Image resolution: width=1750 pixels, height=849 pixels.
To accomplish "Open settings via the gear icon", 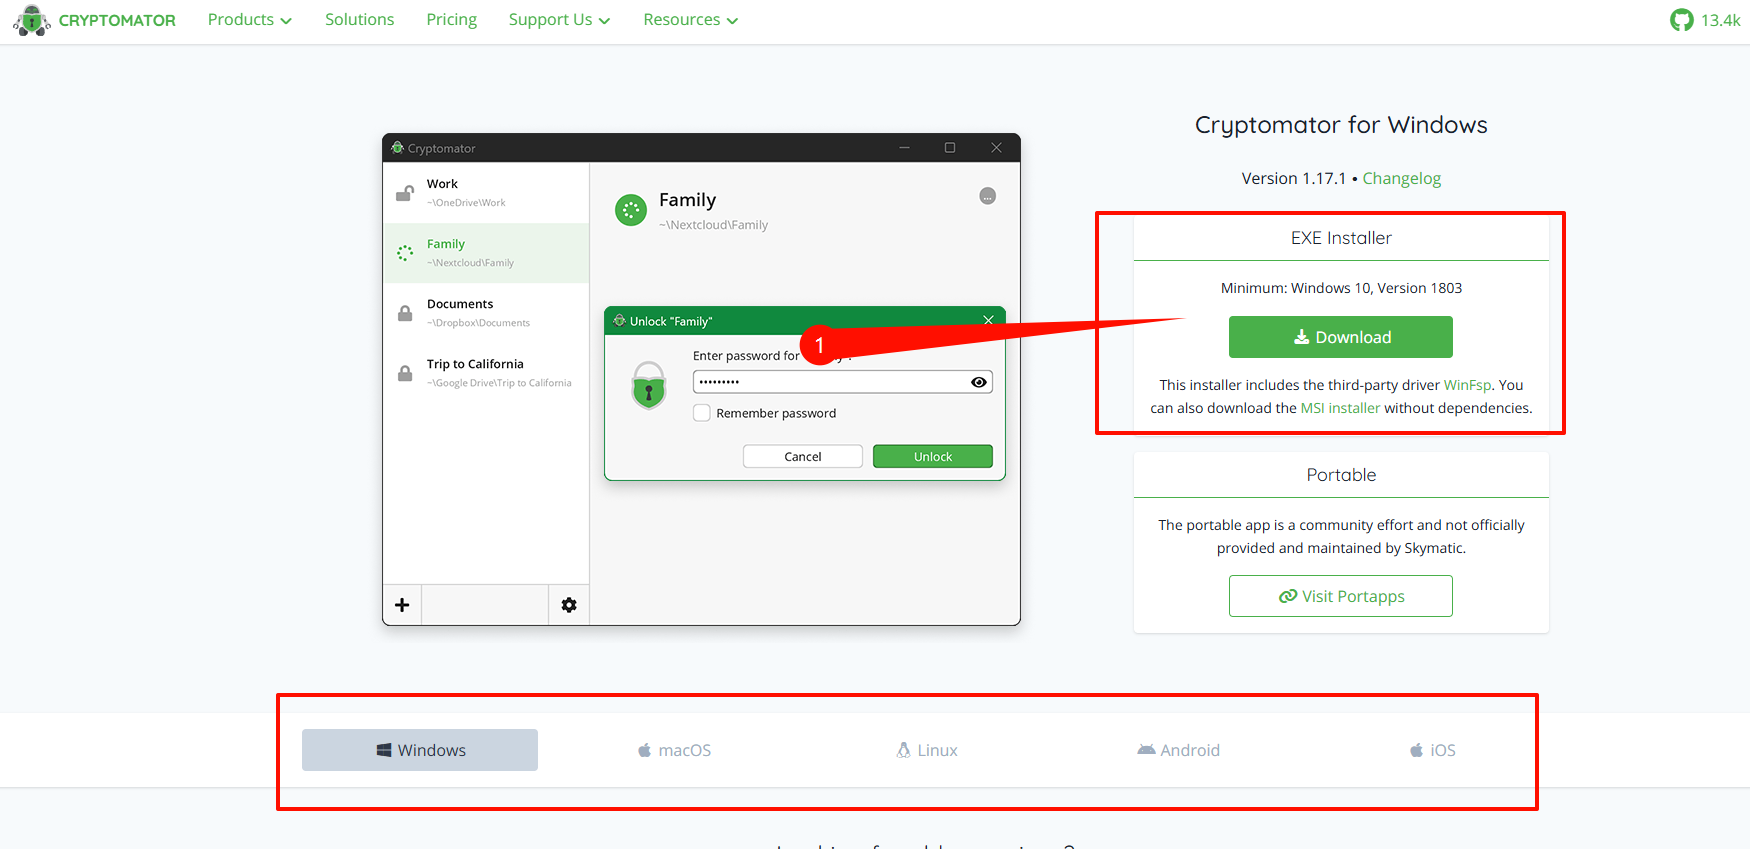I will [569, 605].
